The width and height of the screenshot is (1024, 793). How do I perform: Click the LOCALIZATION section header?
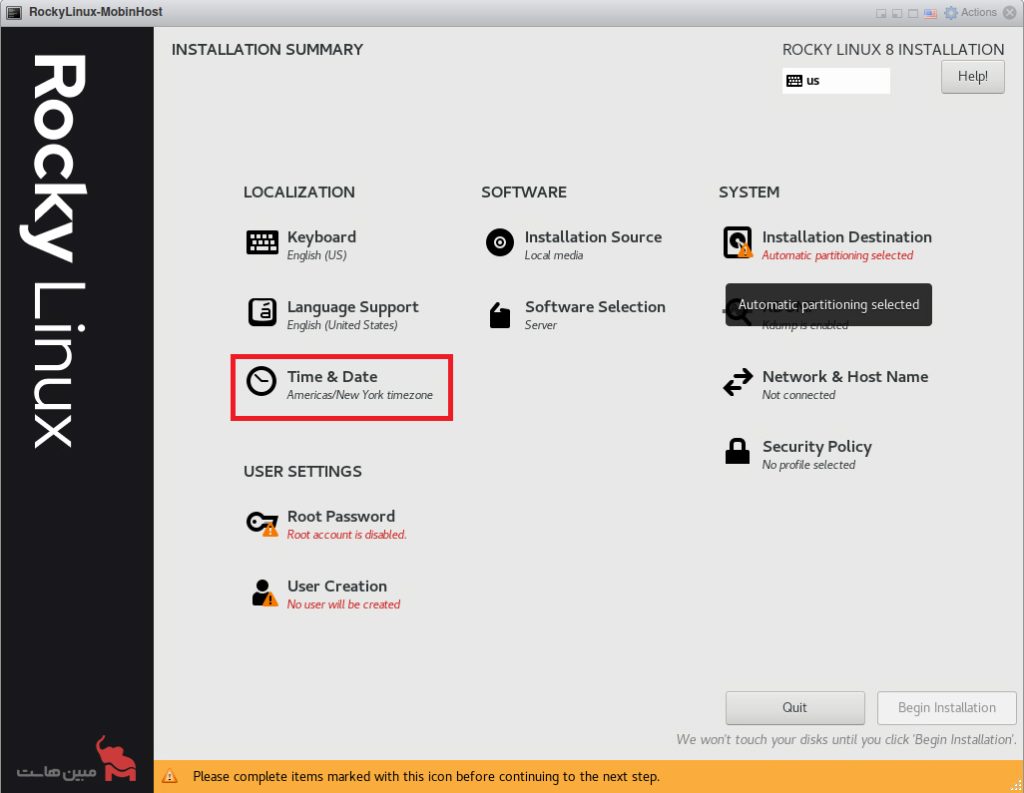pyautogui.click(x=299, y=192)
